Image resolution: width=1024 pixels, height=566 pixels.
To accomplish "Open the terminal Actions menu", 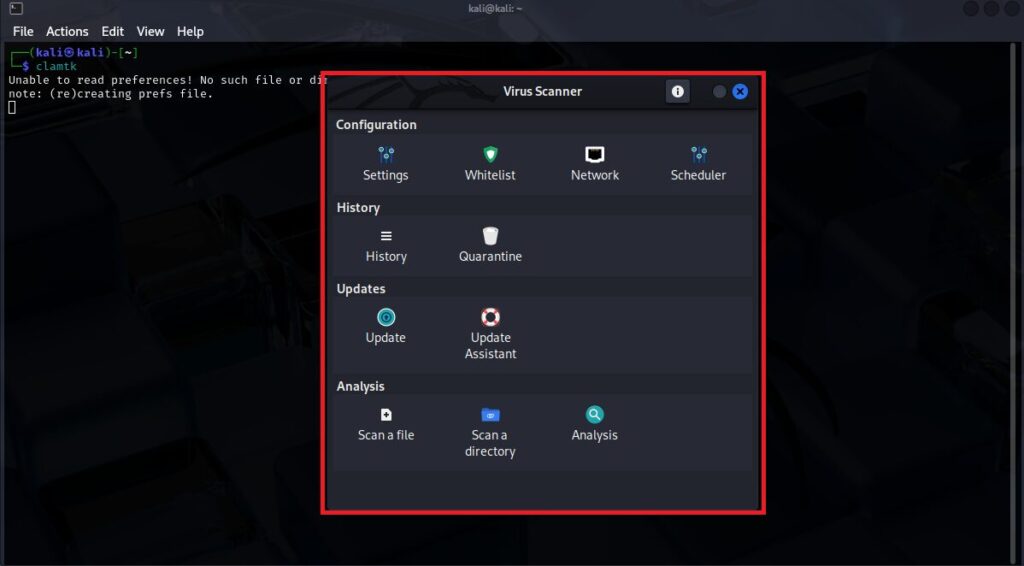I will pos(67,32).
